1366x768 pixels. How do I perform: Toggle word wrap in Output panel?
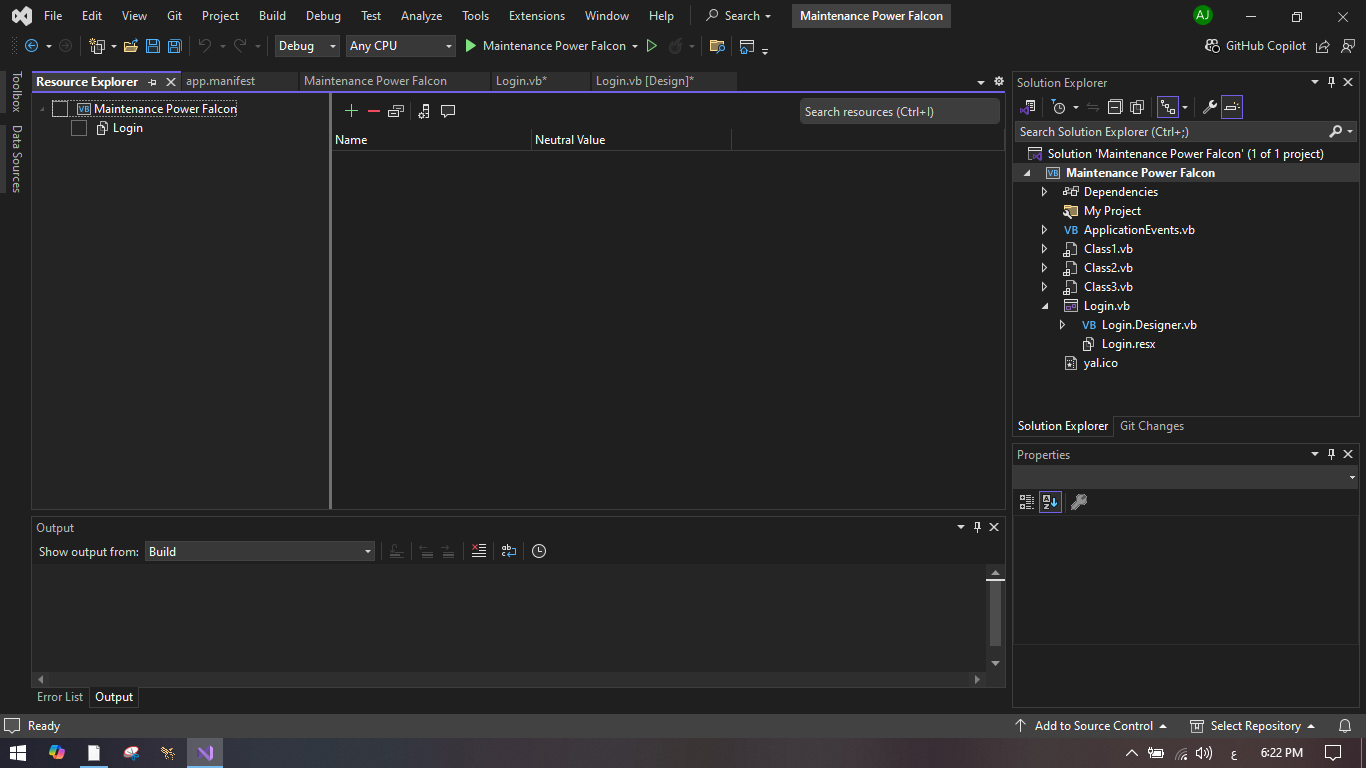tap(509, 551)
